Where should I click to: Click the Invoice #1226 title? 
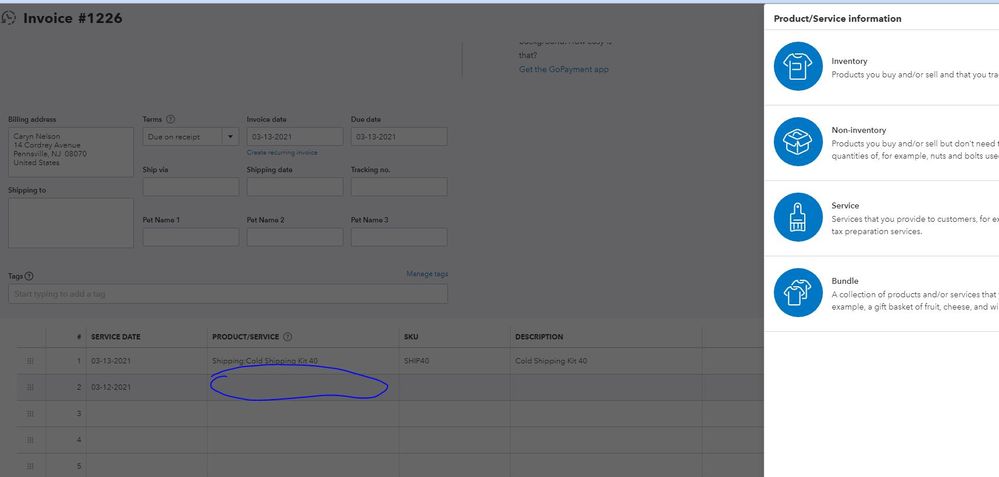(73, 18)
